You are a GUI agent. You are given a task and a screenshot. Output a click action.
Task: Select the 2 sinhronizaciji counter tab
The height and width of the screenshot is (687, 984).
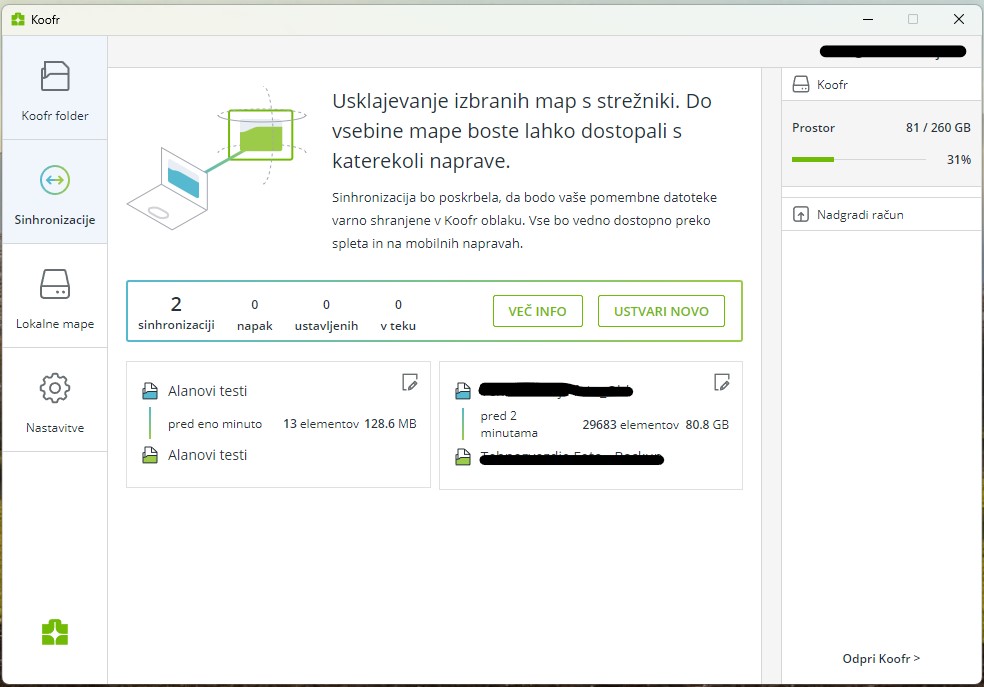(x=176, y=312)
